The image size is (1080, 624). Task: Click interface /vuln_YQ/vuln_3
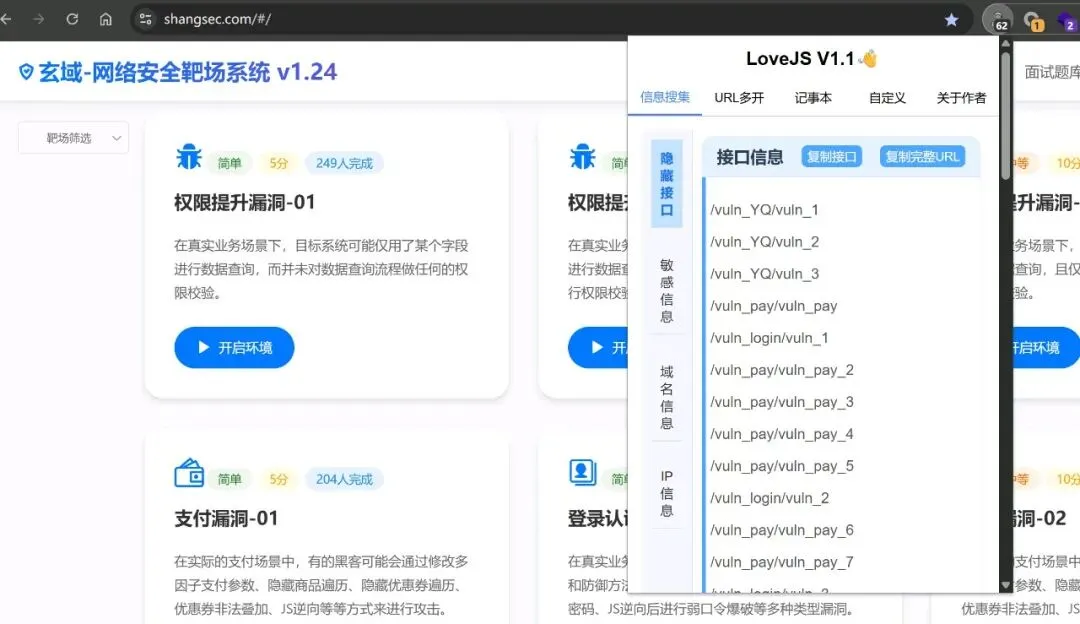pyautogui.click(x=765, y=274)
